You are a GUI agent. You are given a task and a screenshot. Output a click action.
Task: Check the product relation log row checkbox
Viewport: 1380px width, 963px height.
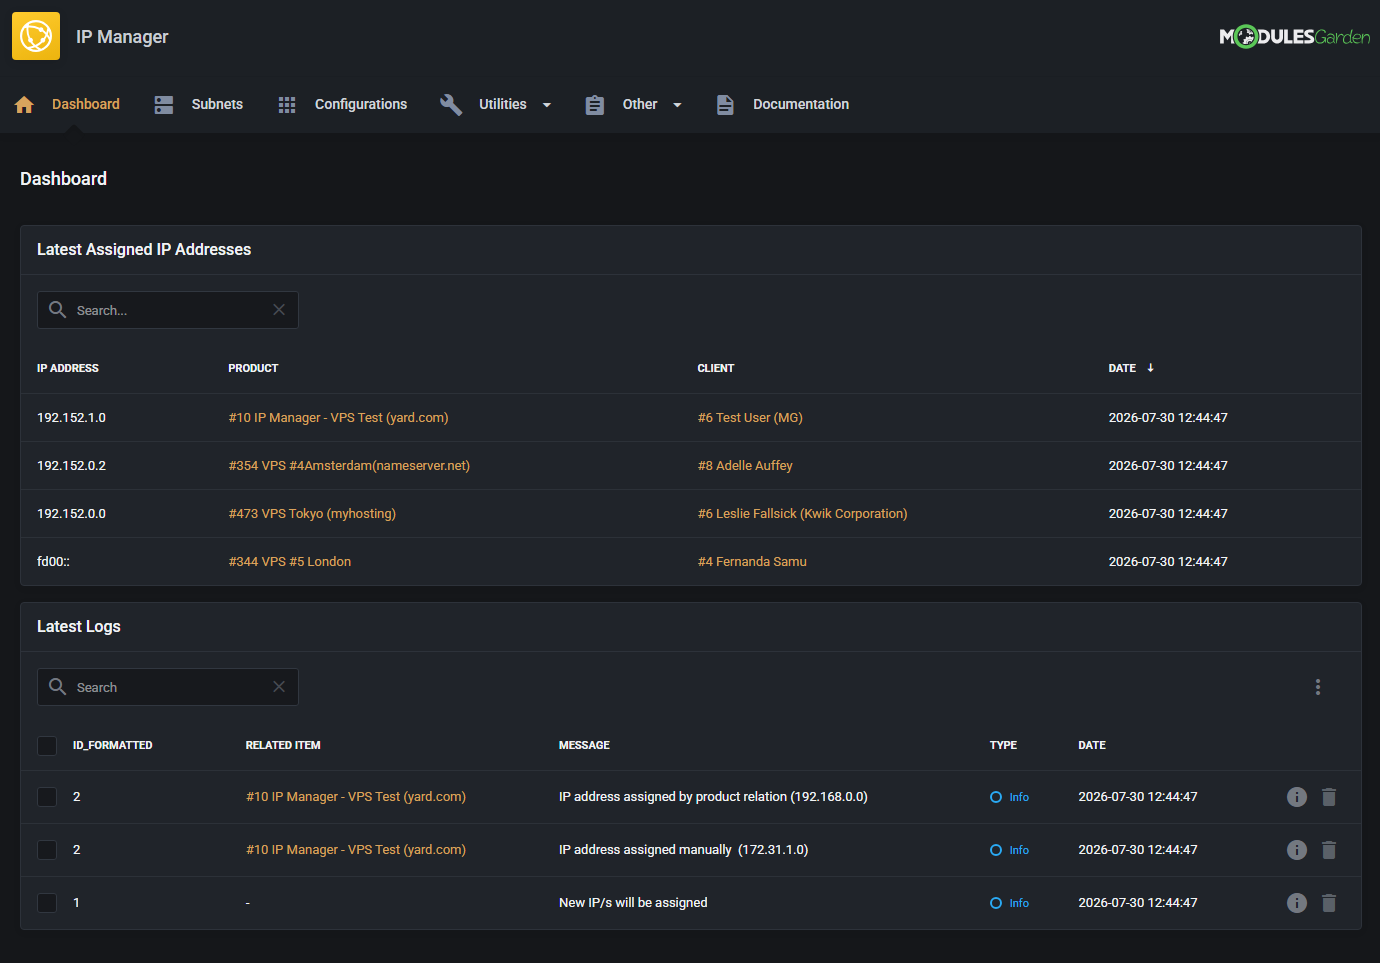(x=47, y=797)
